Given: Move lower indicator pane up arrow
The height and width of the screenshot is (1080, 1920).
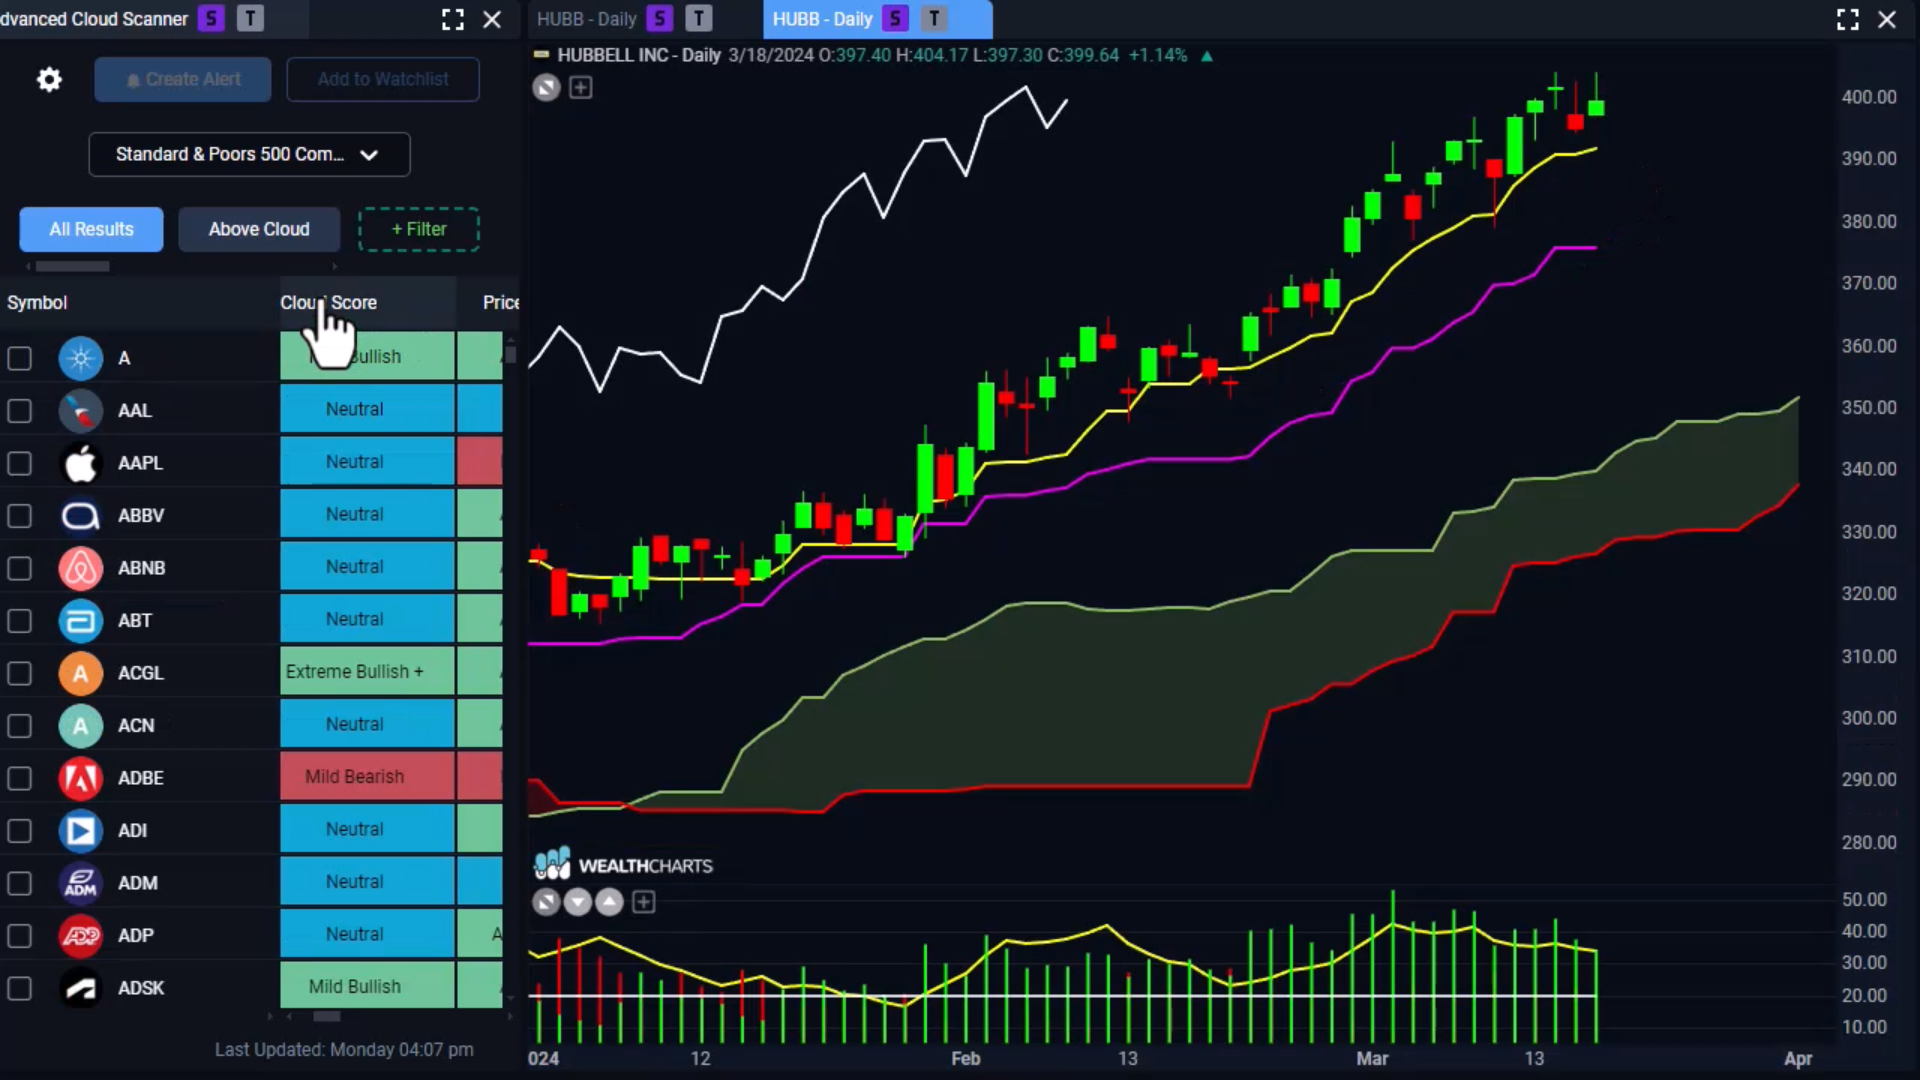Looking at the screenshot, I should (609, 903).
